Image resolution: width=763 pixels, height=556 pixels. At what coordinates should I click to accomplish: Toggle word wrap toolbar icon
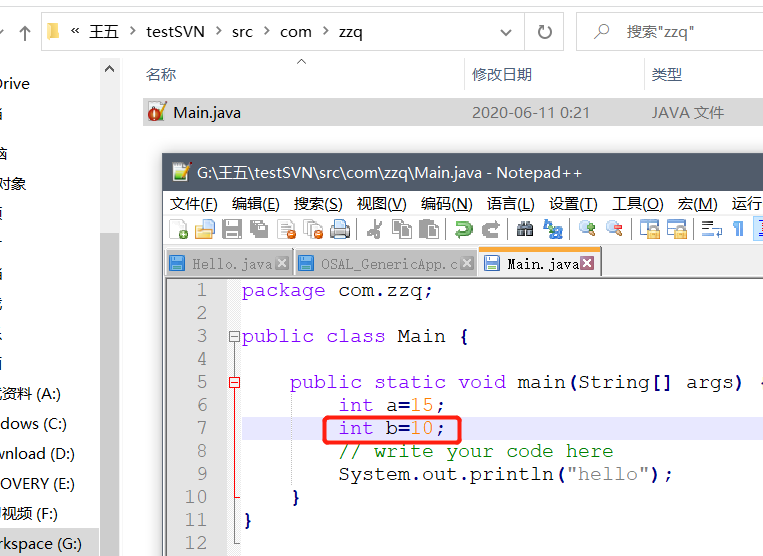coord(711,229)
